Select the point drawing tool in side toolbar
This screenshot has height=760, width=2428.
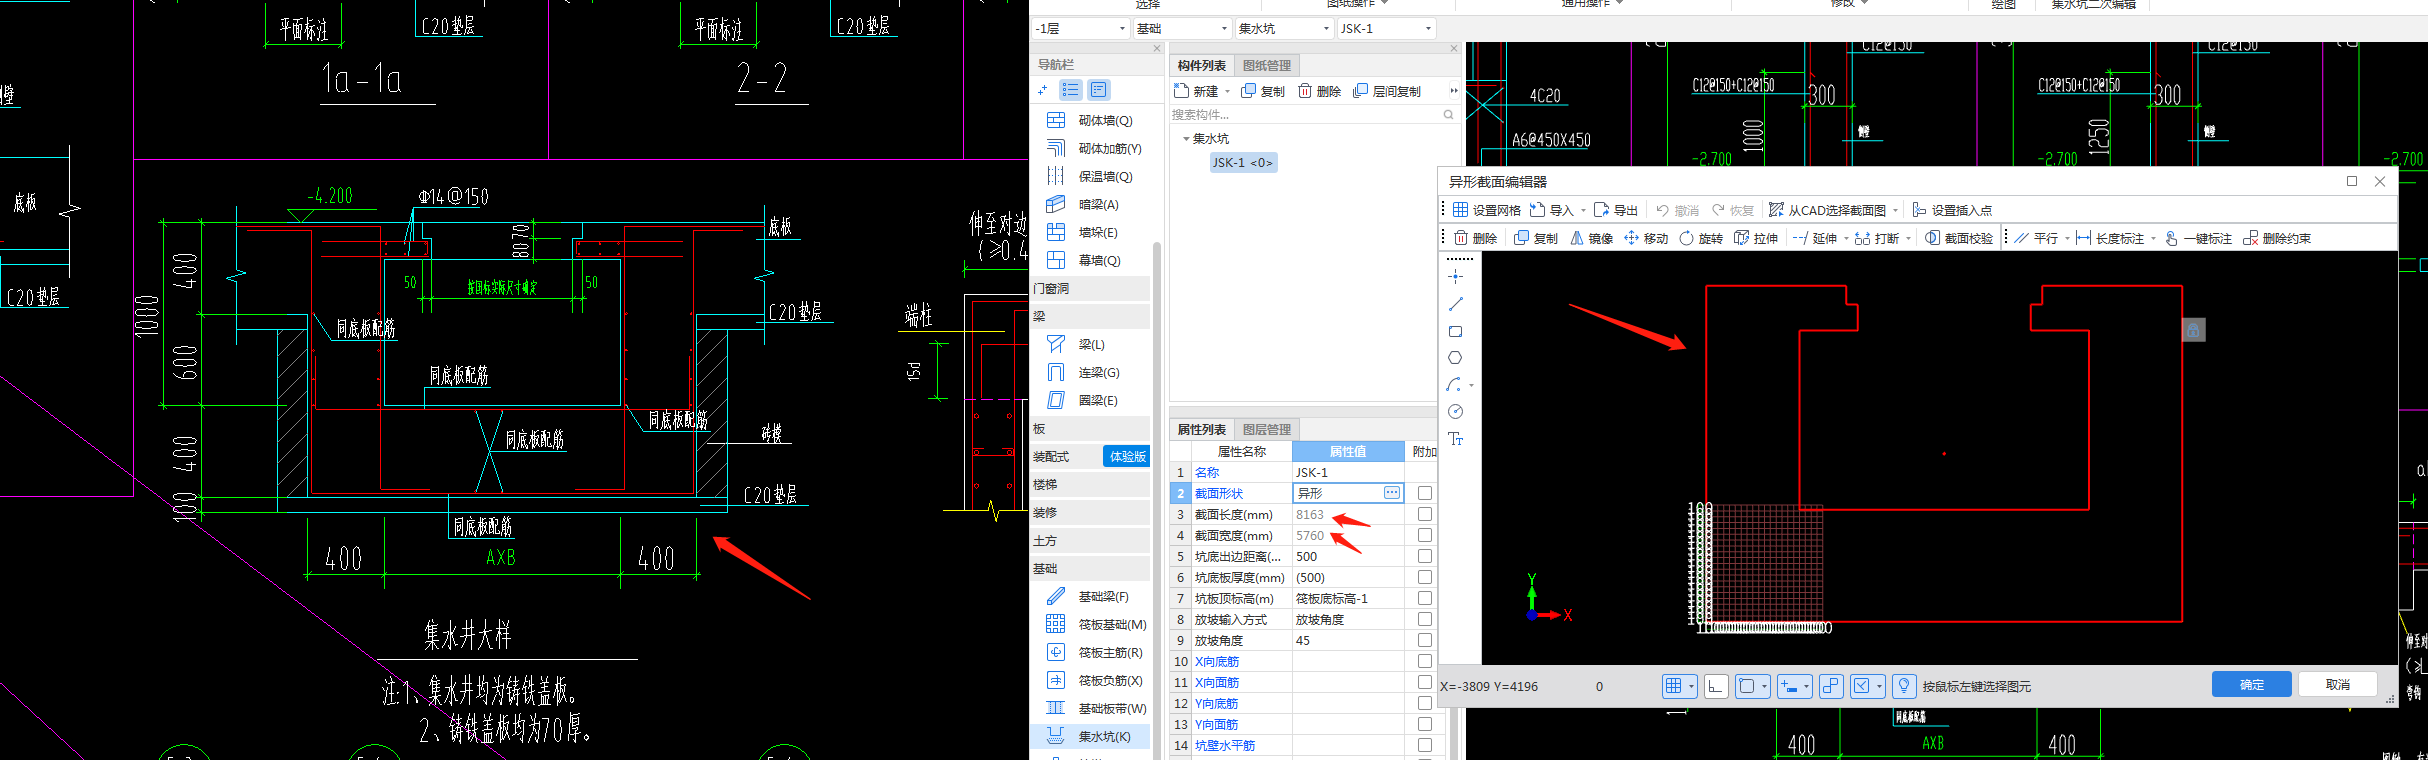click(x=1455, y=276)
